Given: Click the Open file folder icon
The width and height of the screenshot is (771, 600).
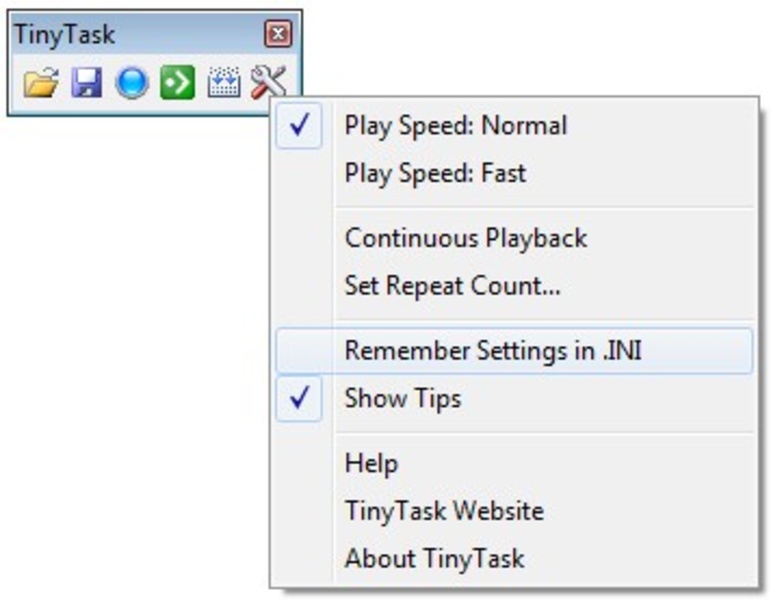Looking at the screenshot, I should [x=41, y=83].
